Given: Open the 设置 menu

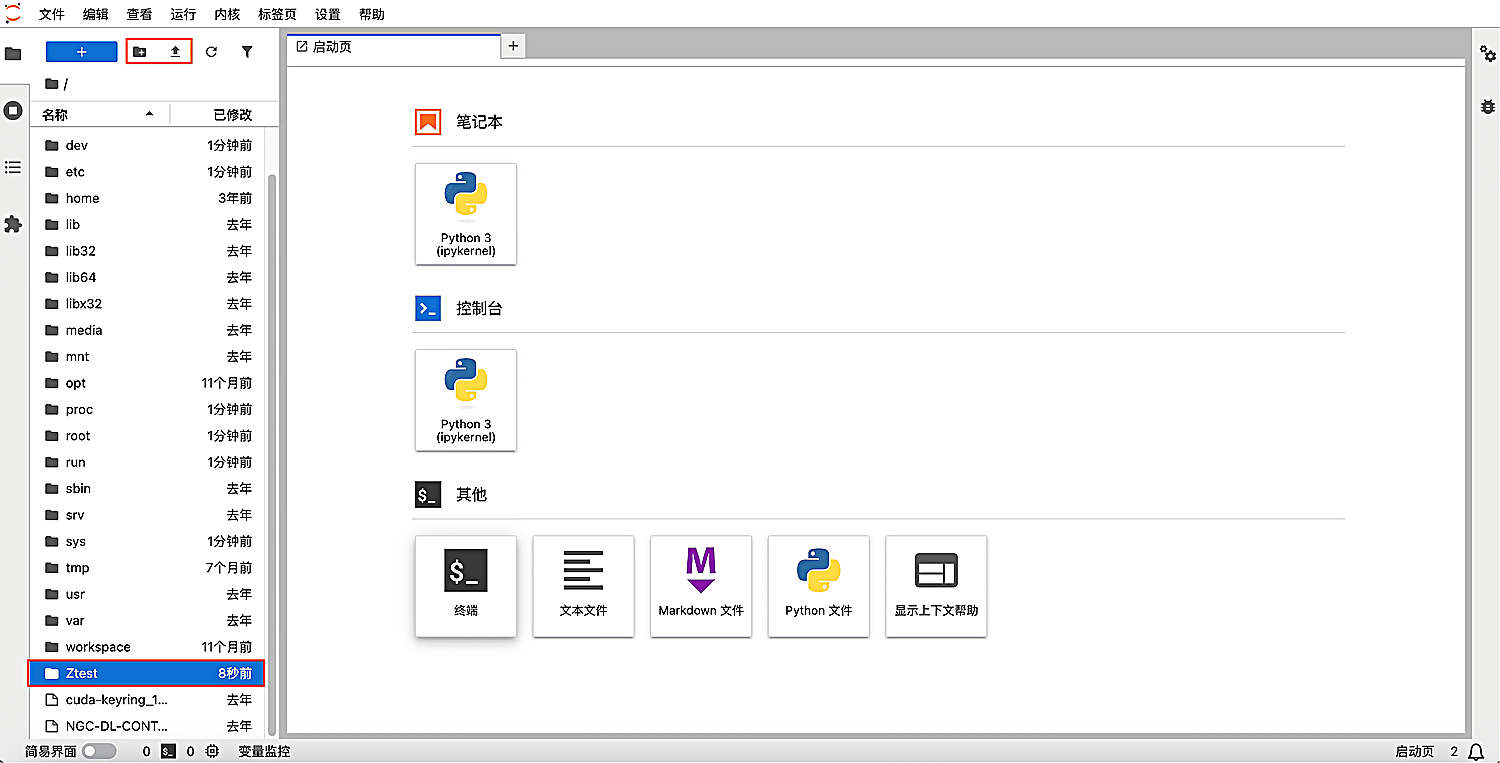Looking at the screenshot, I should 328,15.
